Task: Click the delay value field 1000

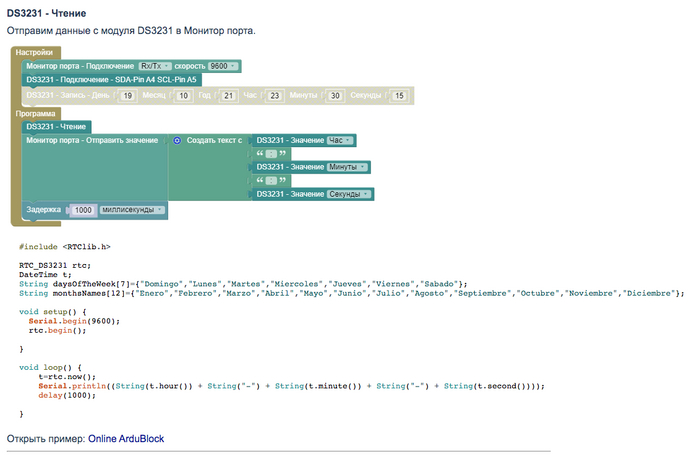Action: (83, 211)
